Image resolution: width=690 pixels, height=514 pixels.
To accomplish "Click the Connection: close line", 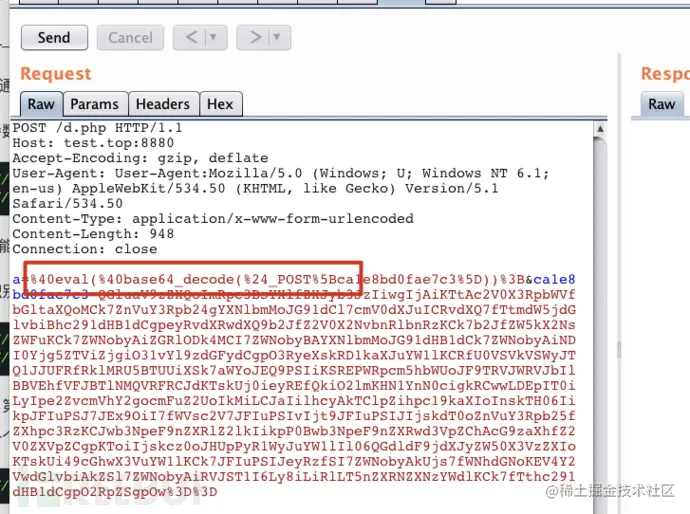I will coord(85,249).
